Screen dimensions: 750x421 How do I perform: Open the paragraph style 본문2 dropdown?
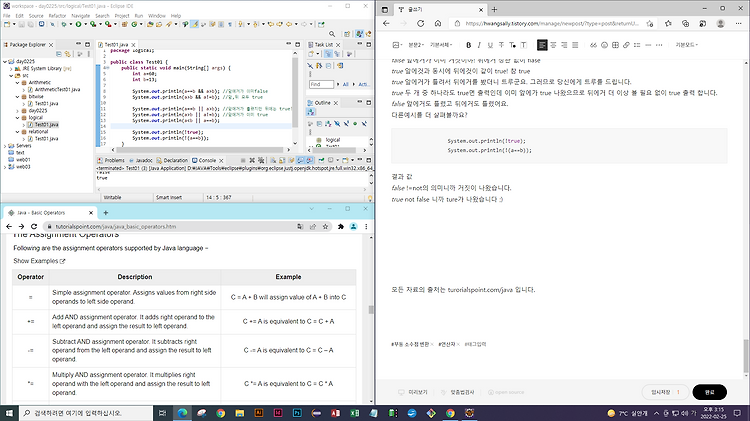pos(416,45)
